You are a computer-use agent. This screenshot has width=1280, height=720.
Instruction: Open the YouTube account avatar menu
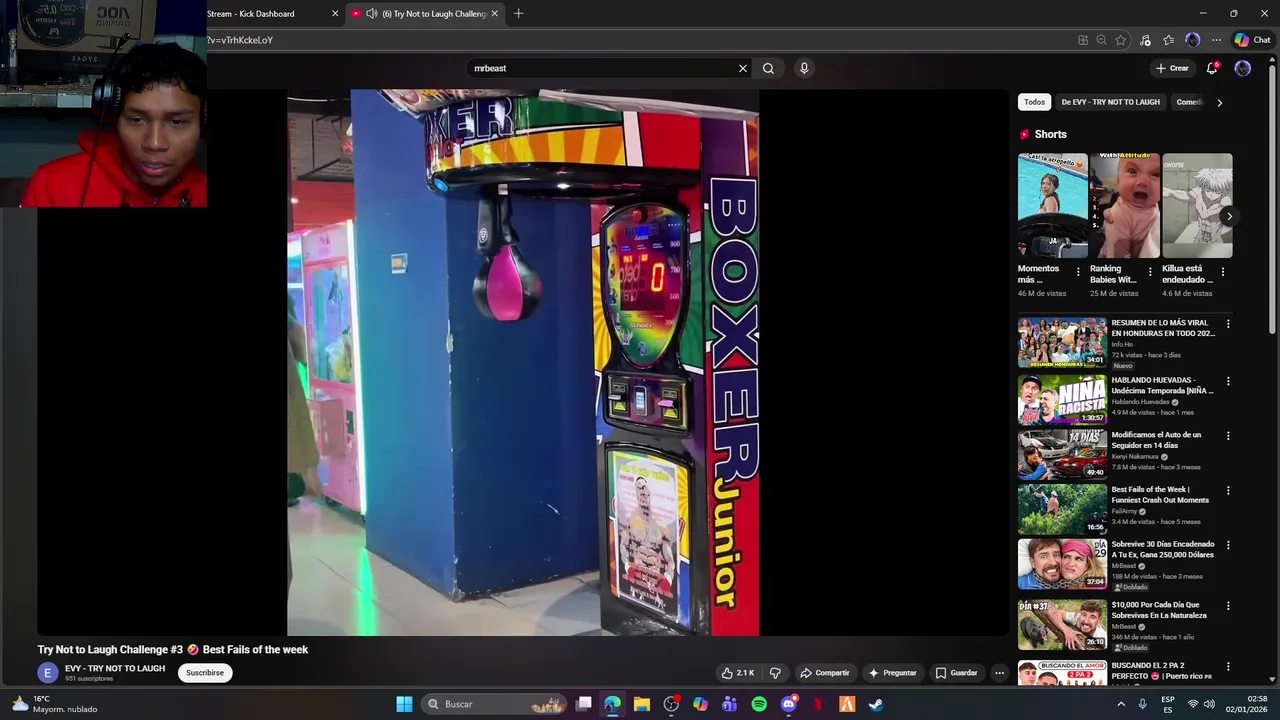click(1243, 68)
